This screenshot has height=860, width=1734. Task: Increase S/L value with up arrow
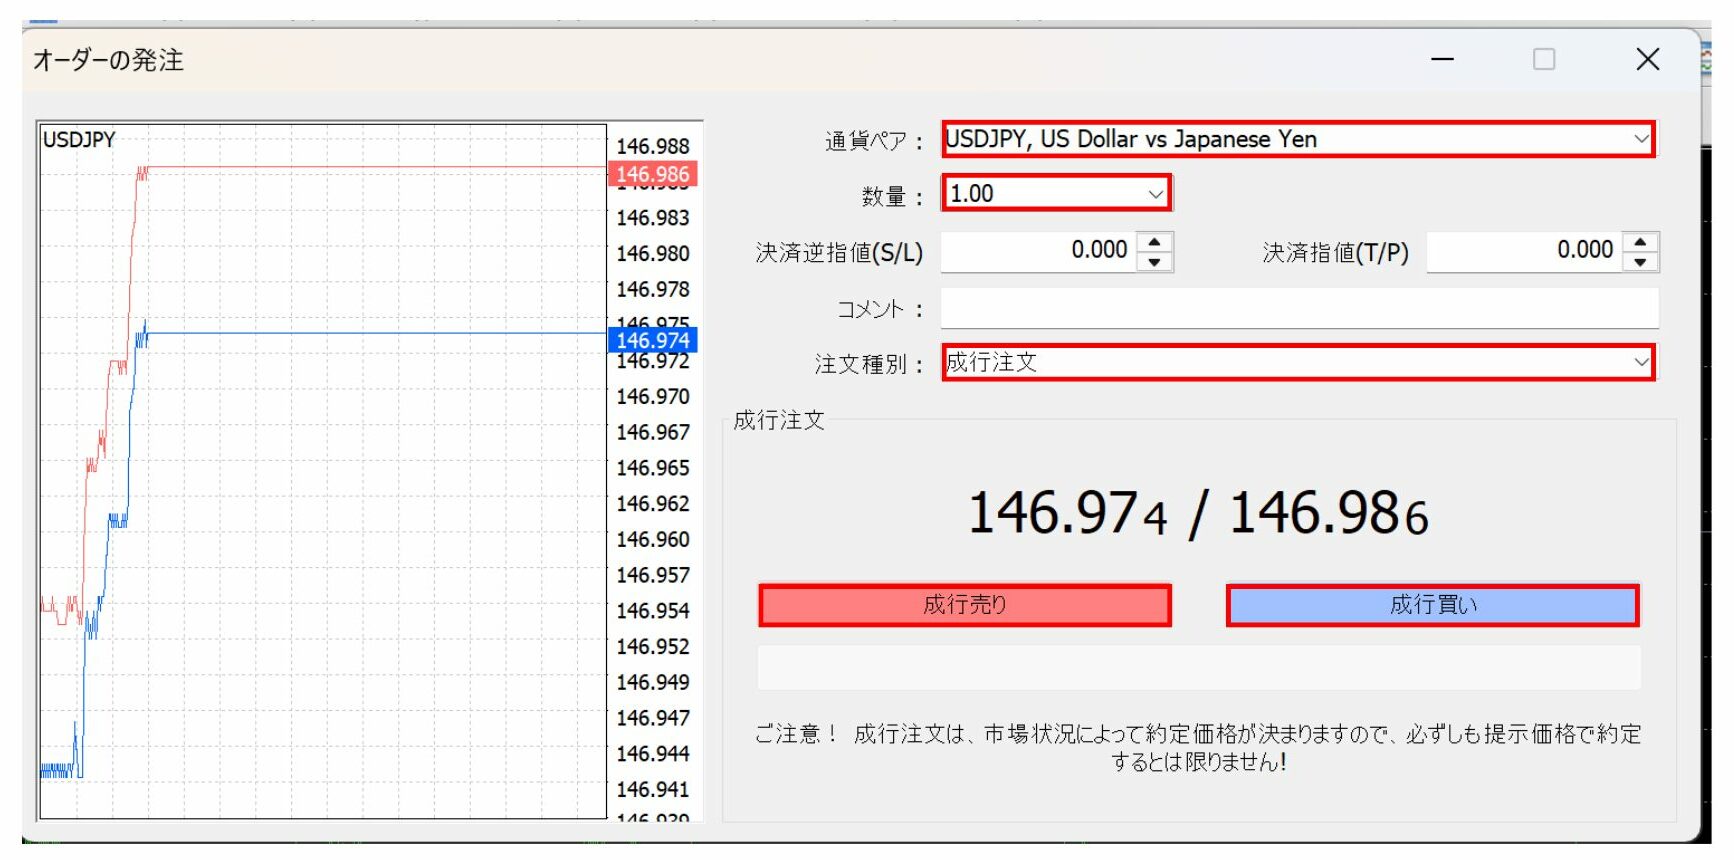click(x=1155, y=242)
